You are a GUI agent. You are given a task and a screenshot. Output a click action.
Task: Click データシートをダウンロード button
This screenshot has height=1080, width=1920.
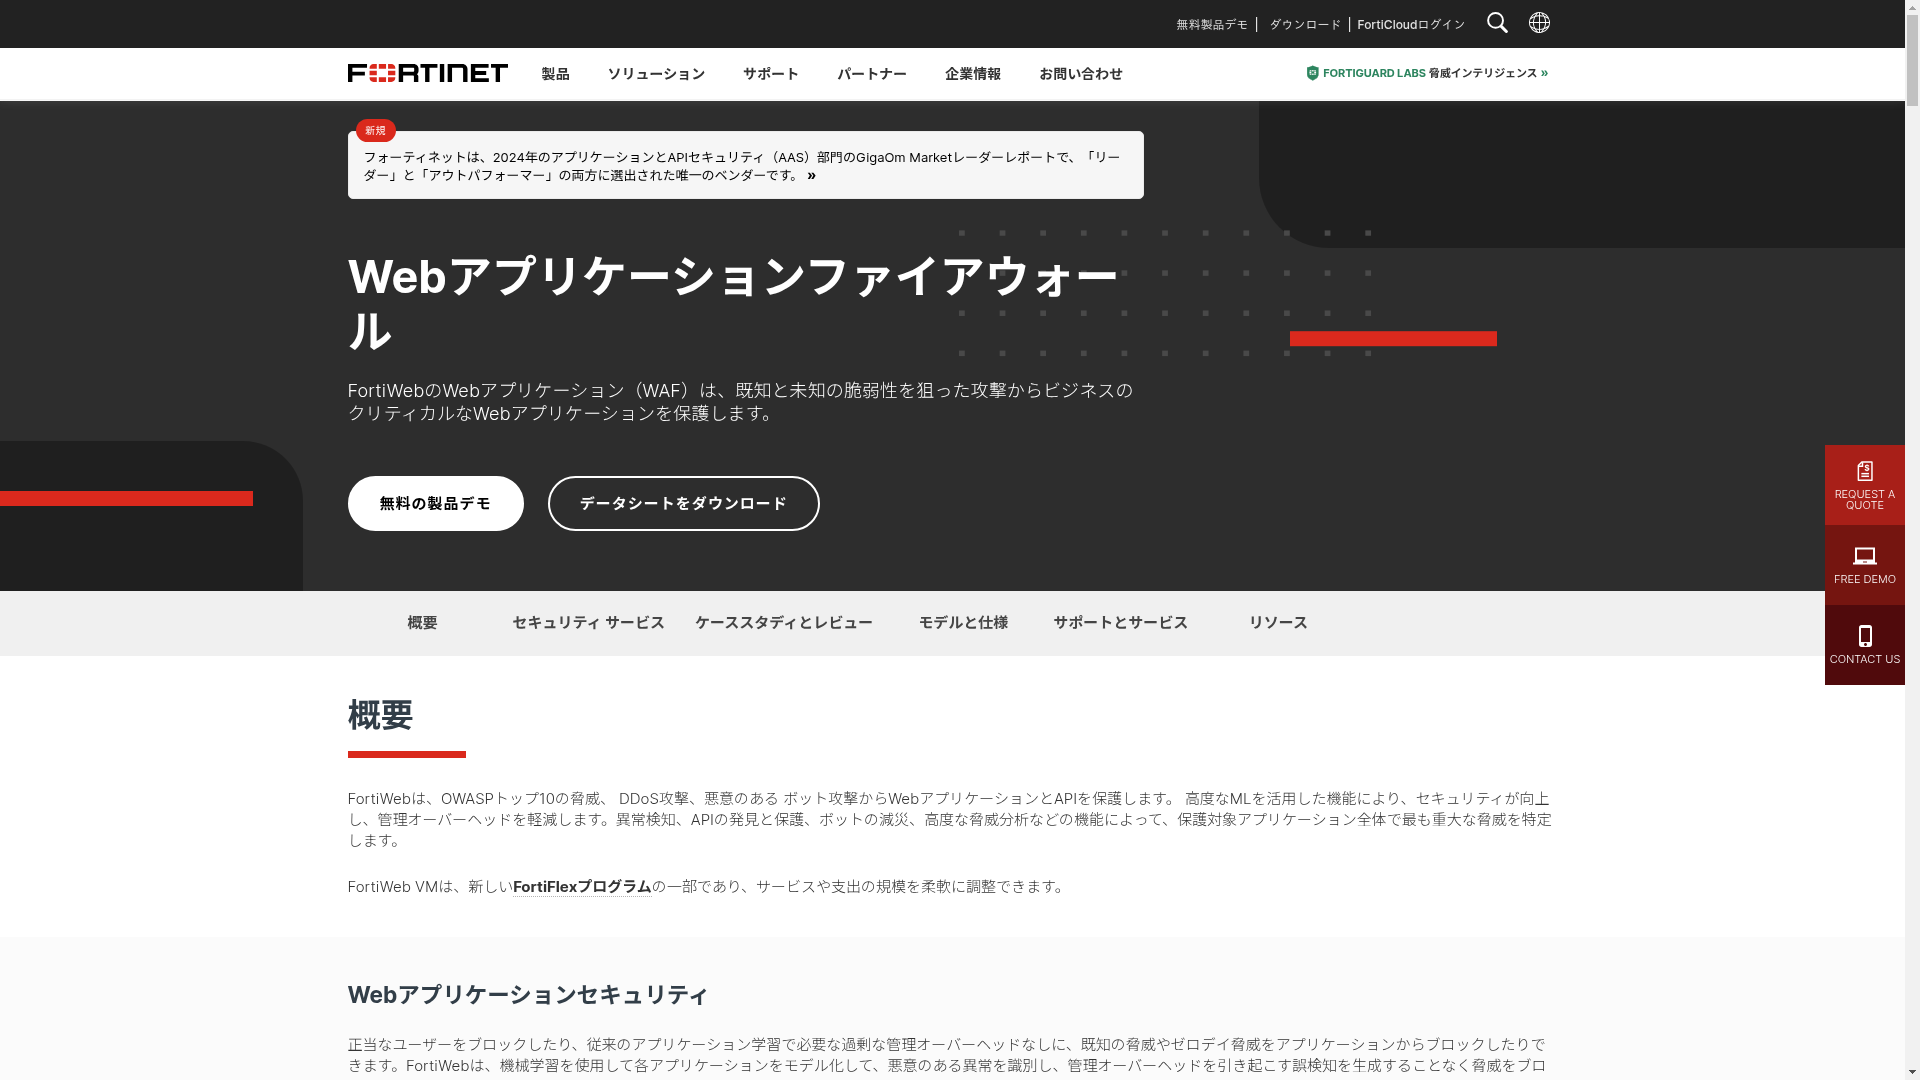[684, 504]
